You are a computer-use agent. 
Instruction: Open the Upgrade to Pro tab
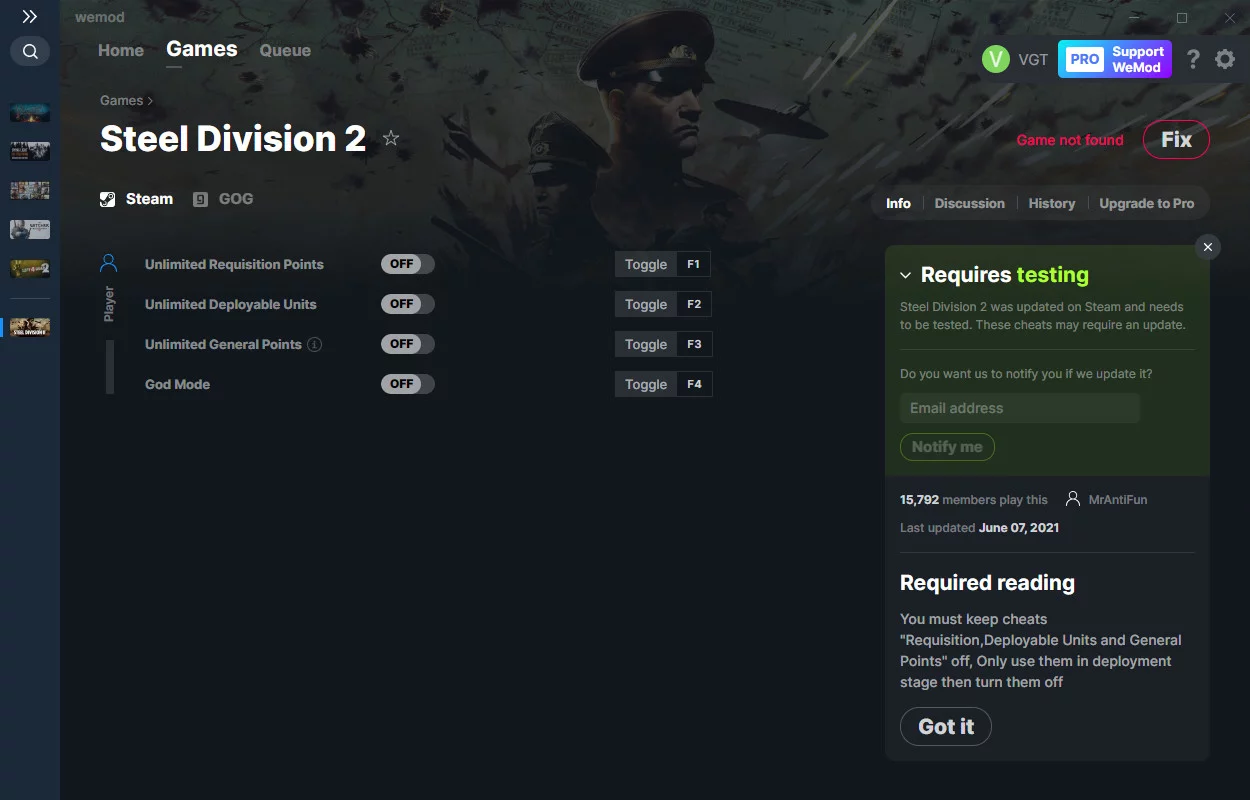(x=1147, y=203)
